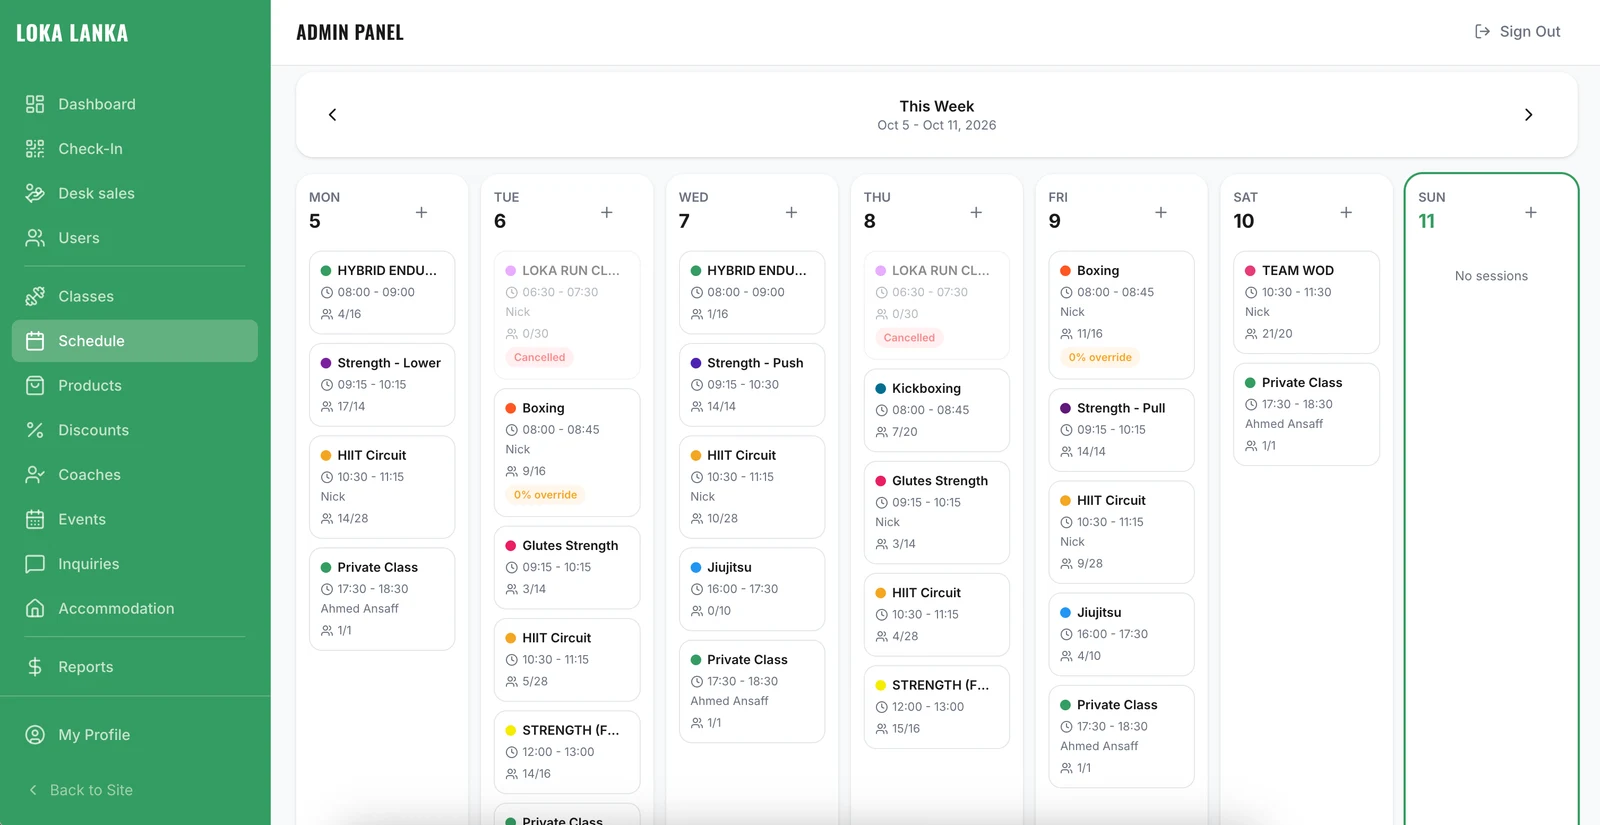Open the Schedule menu item
Image resolution: width=1600 pixels, height=825 pixels.
click(x=135, y=341)
